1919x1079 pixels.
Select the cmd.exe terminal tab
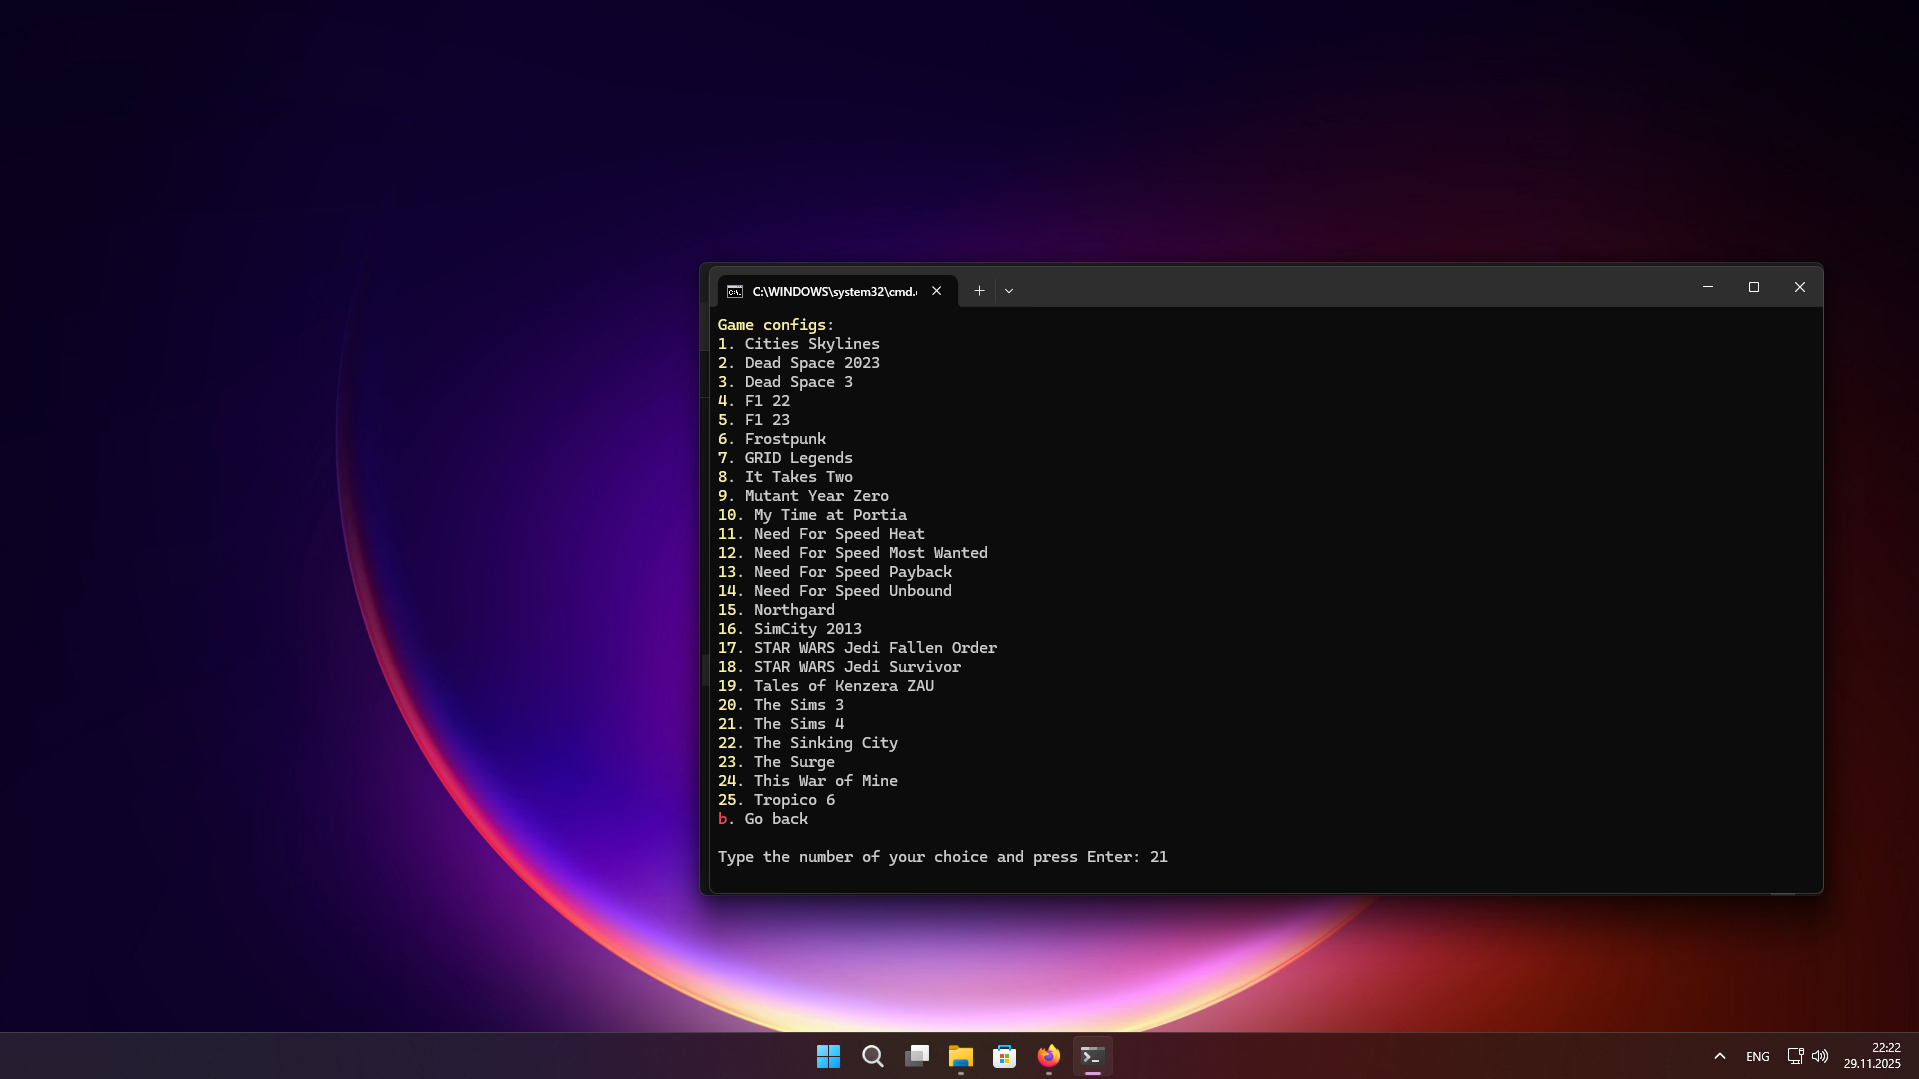[x=833, y=291]
